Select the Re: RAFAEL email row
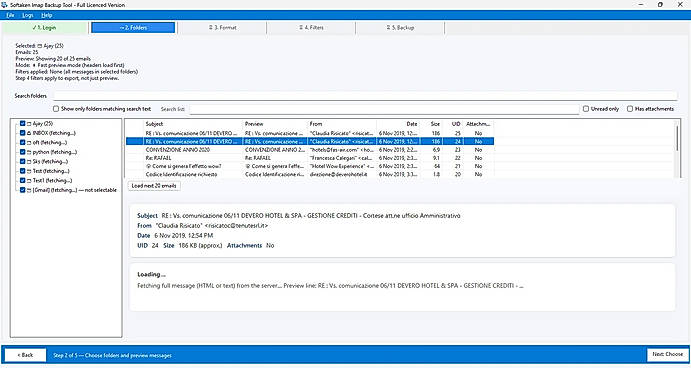Screen dimensions: 691x368 [x=309, y=158]
